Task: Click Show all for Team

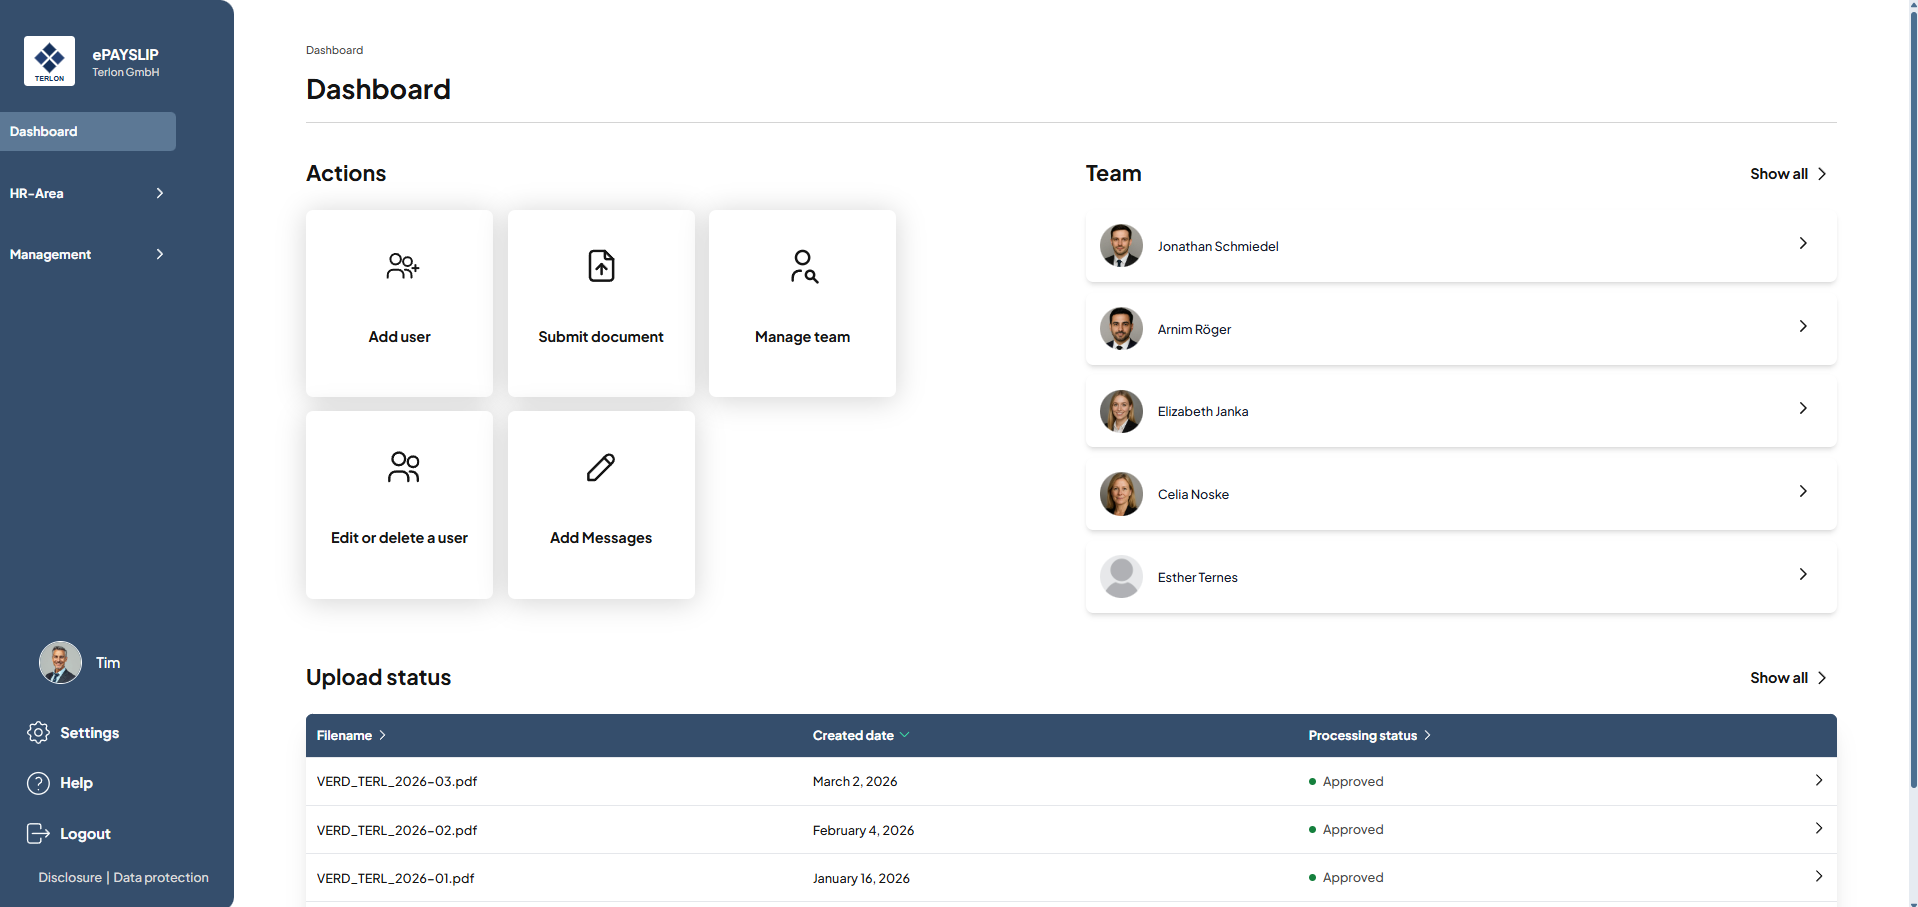Action: click(1787, 174)
